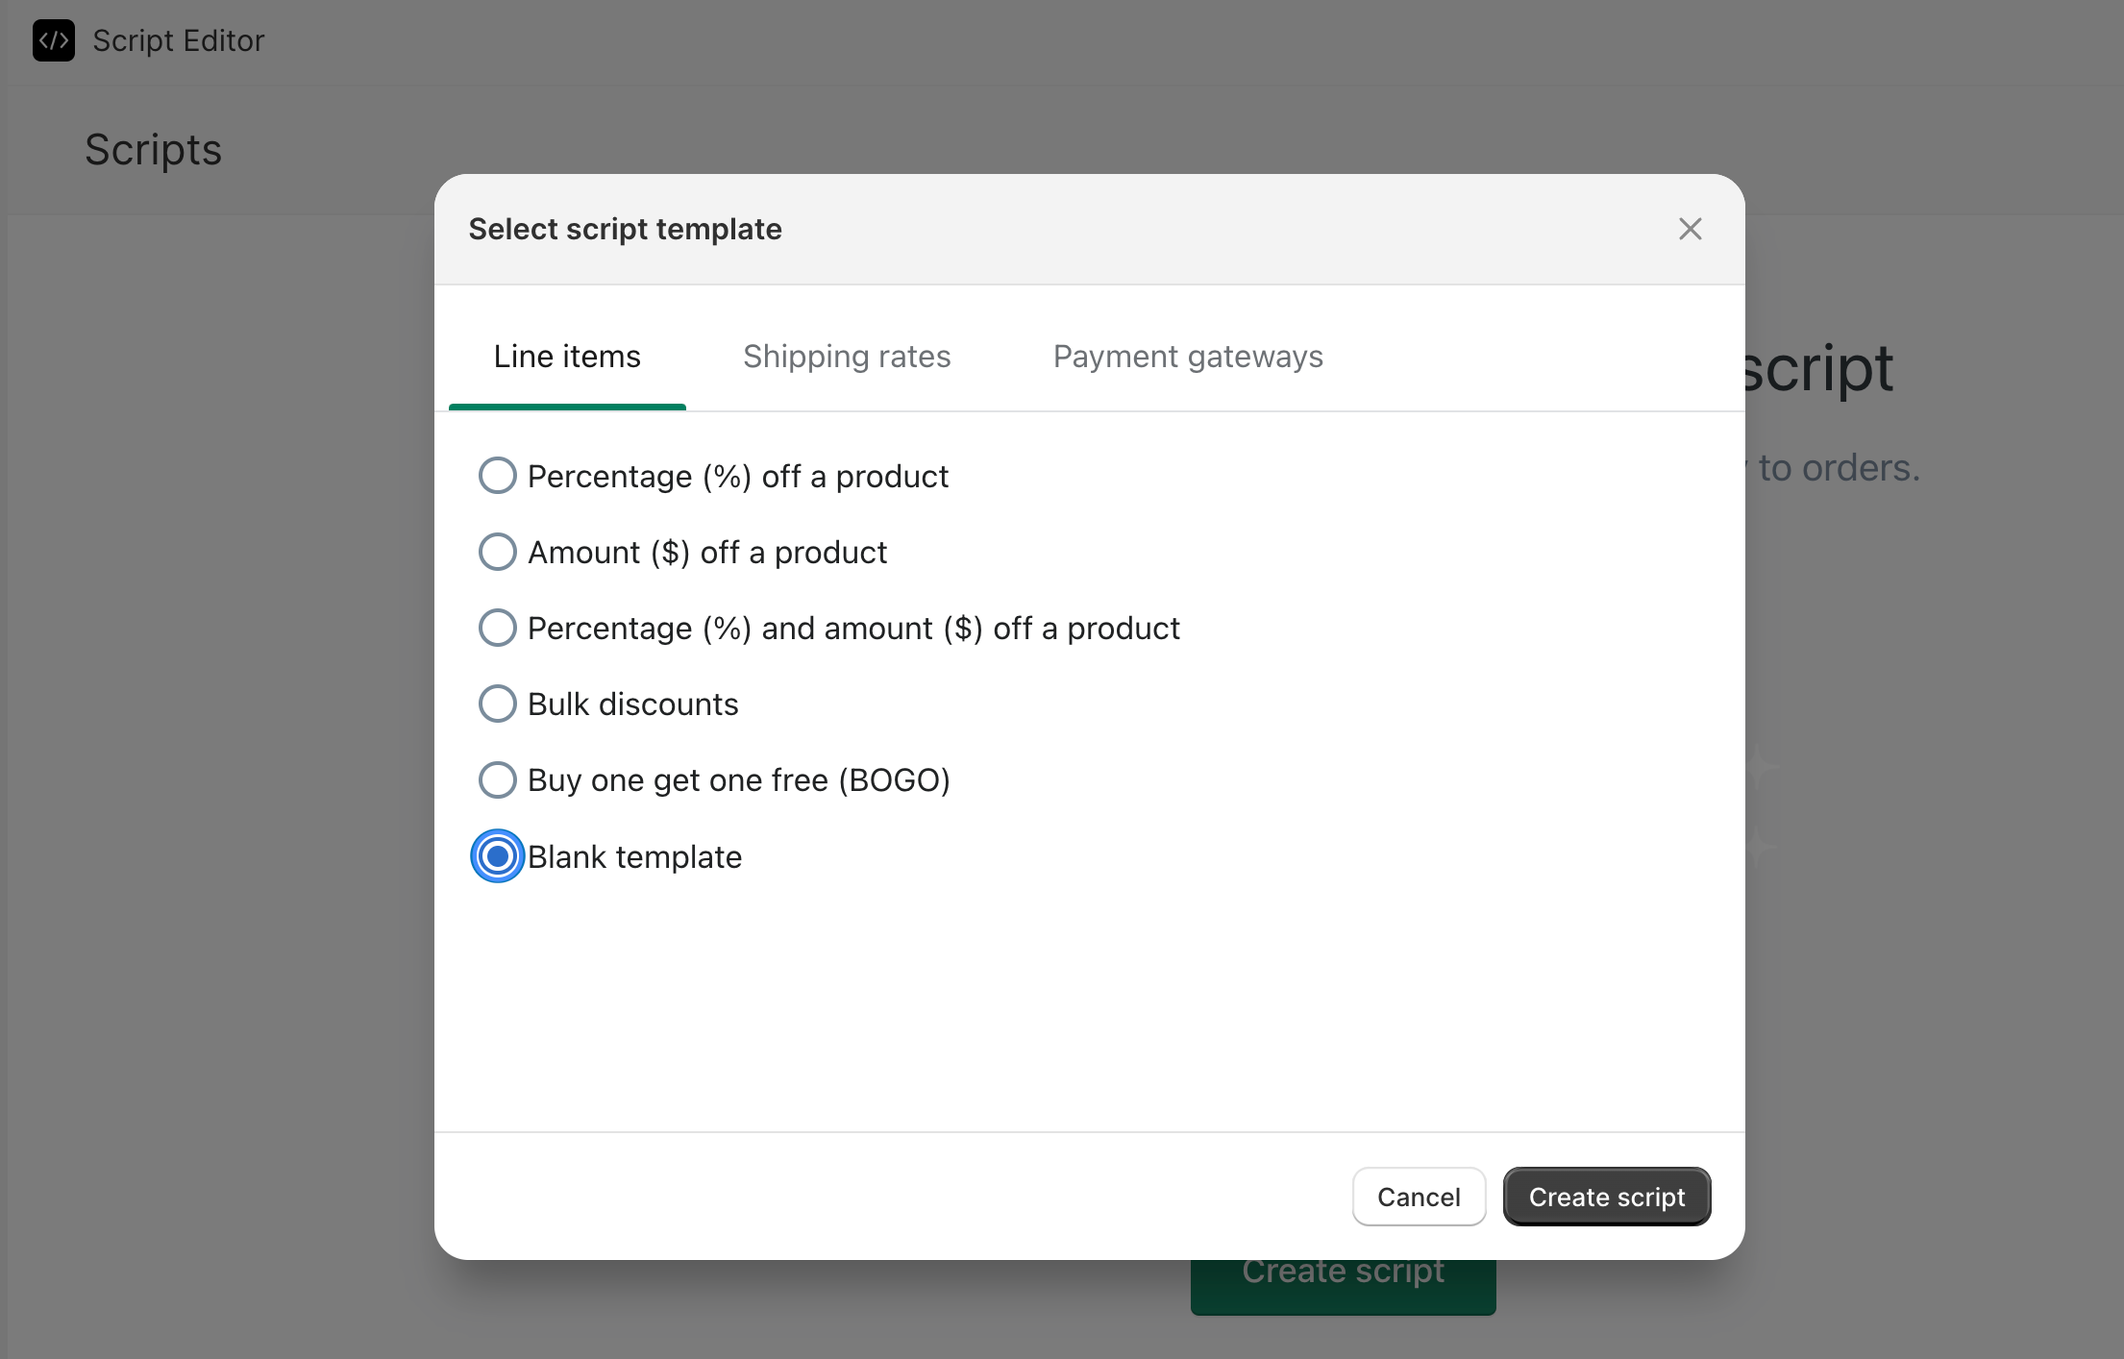Click the Script Editor code icon
Image resolution: width=2124 pixels, height=1359 pixels.
53,41
